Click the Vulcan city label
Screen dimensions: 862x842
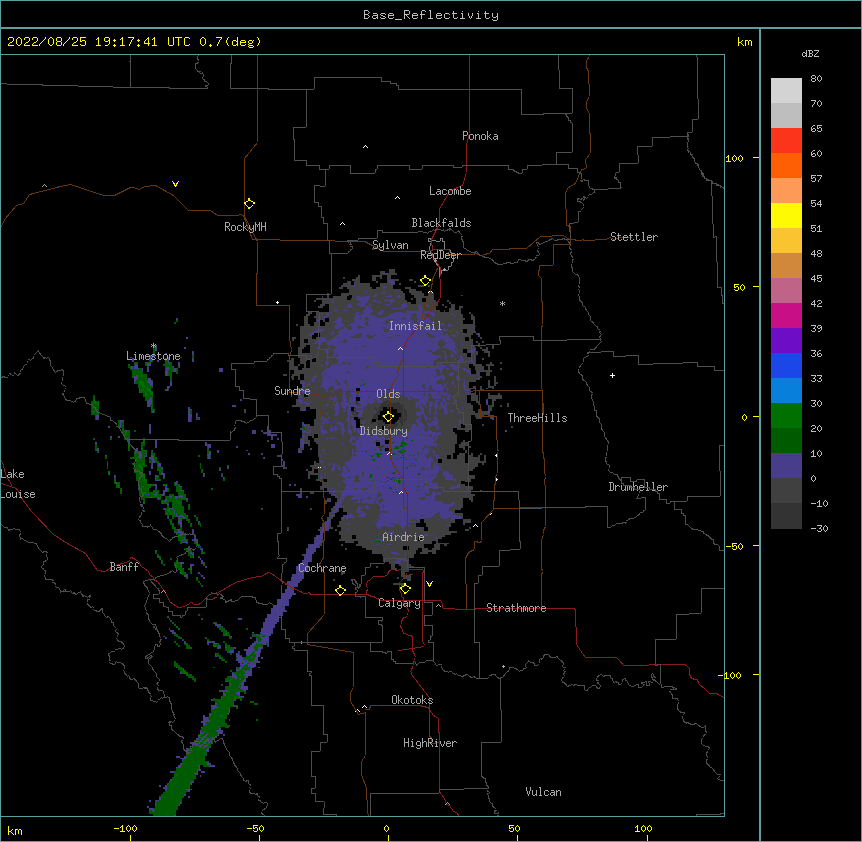pos(543,792)
